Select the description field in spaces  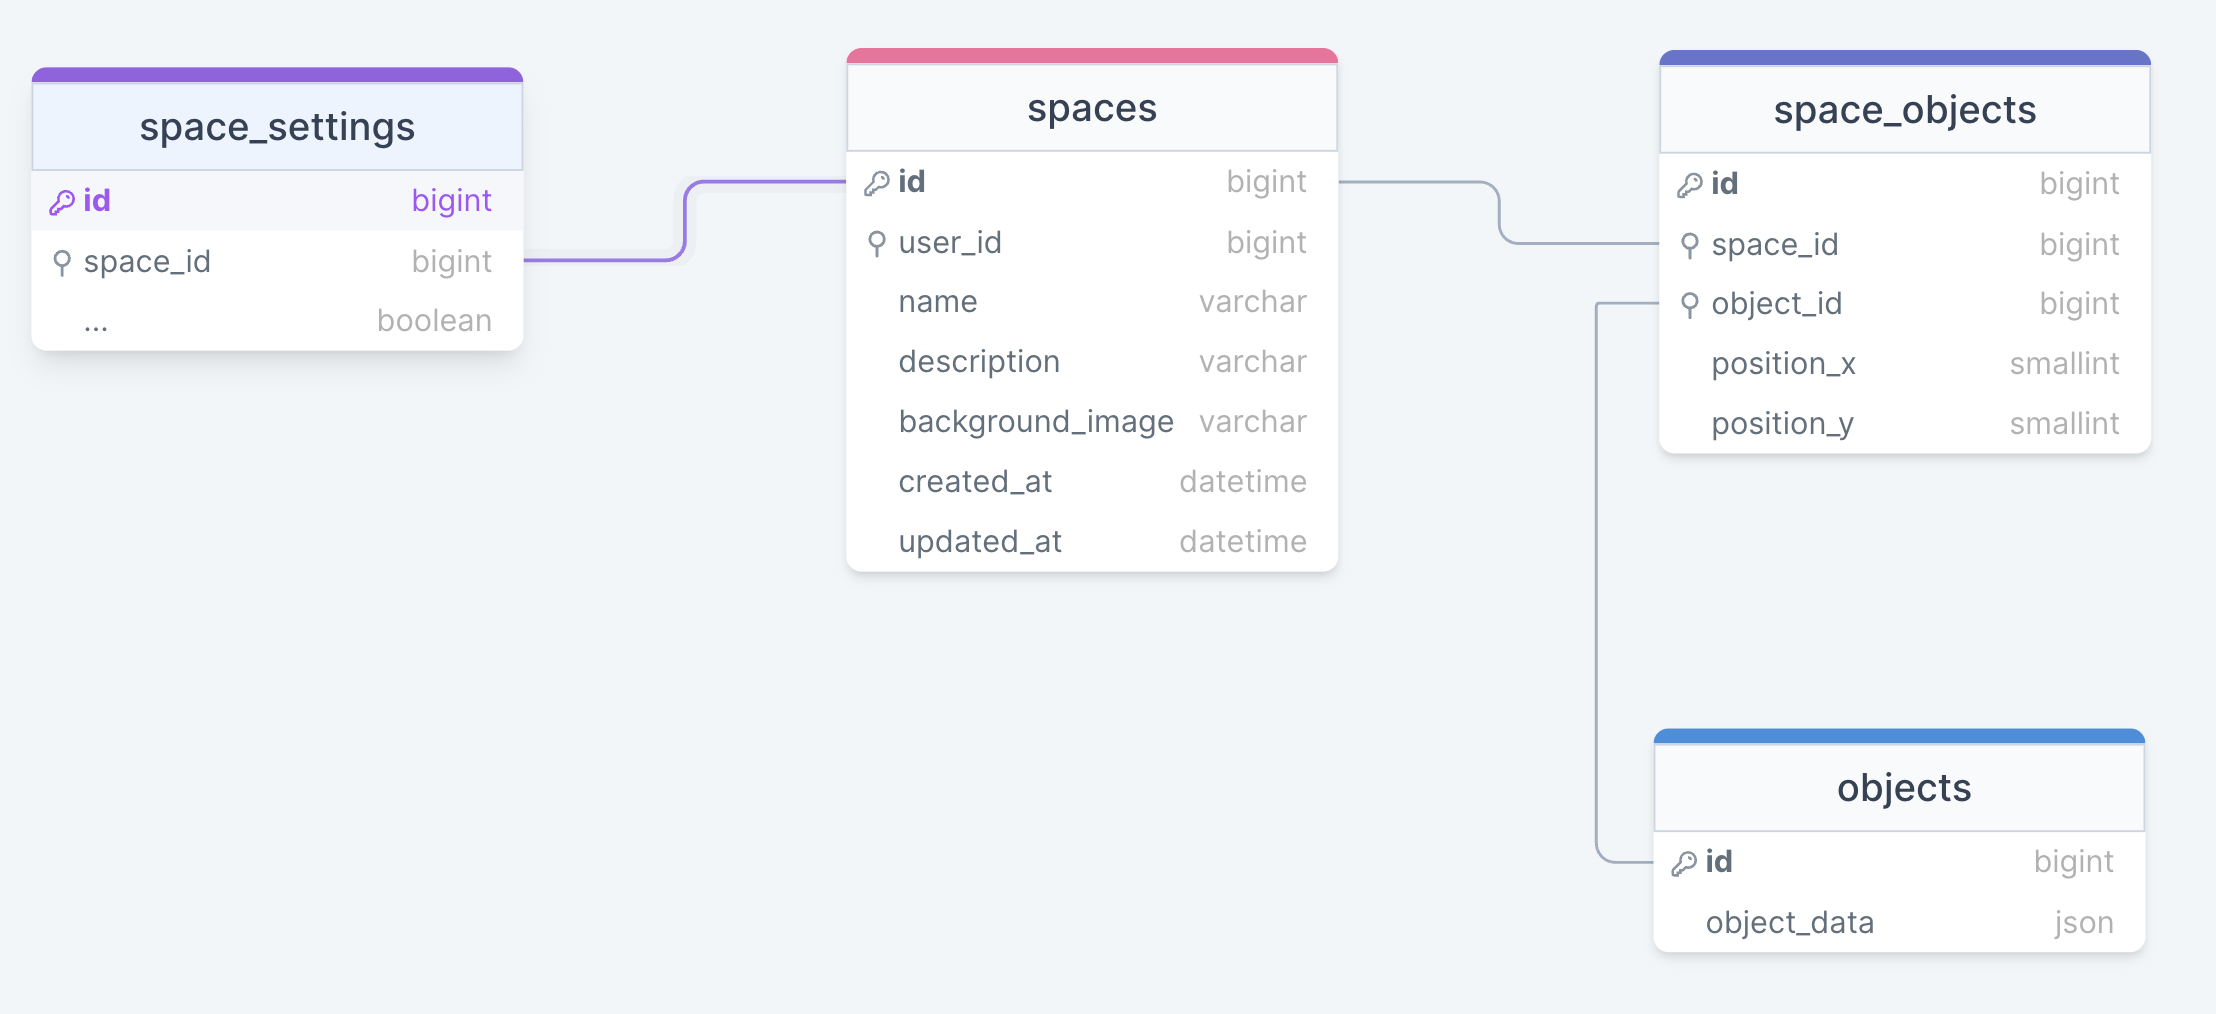(1092, 362)
